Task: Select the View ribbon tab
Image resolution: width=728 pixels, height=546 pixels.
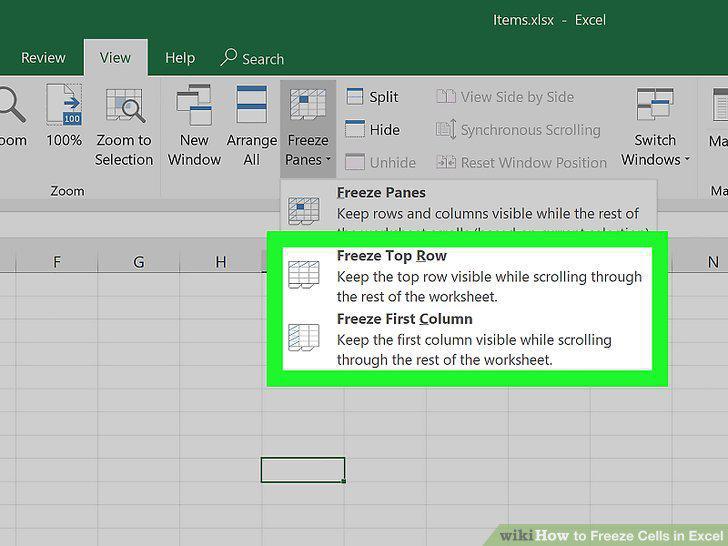Action: pos(116,58)
